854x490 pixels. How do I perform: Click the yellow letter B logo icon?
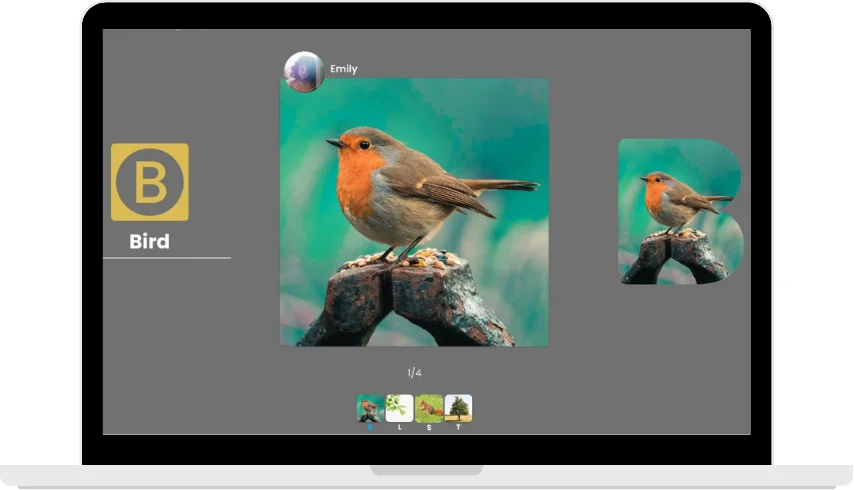[x=149, y=182]
